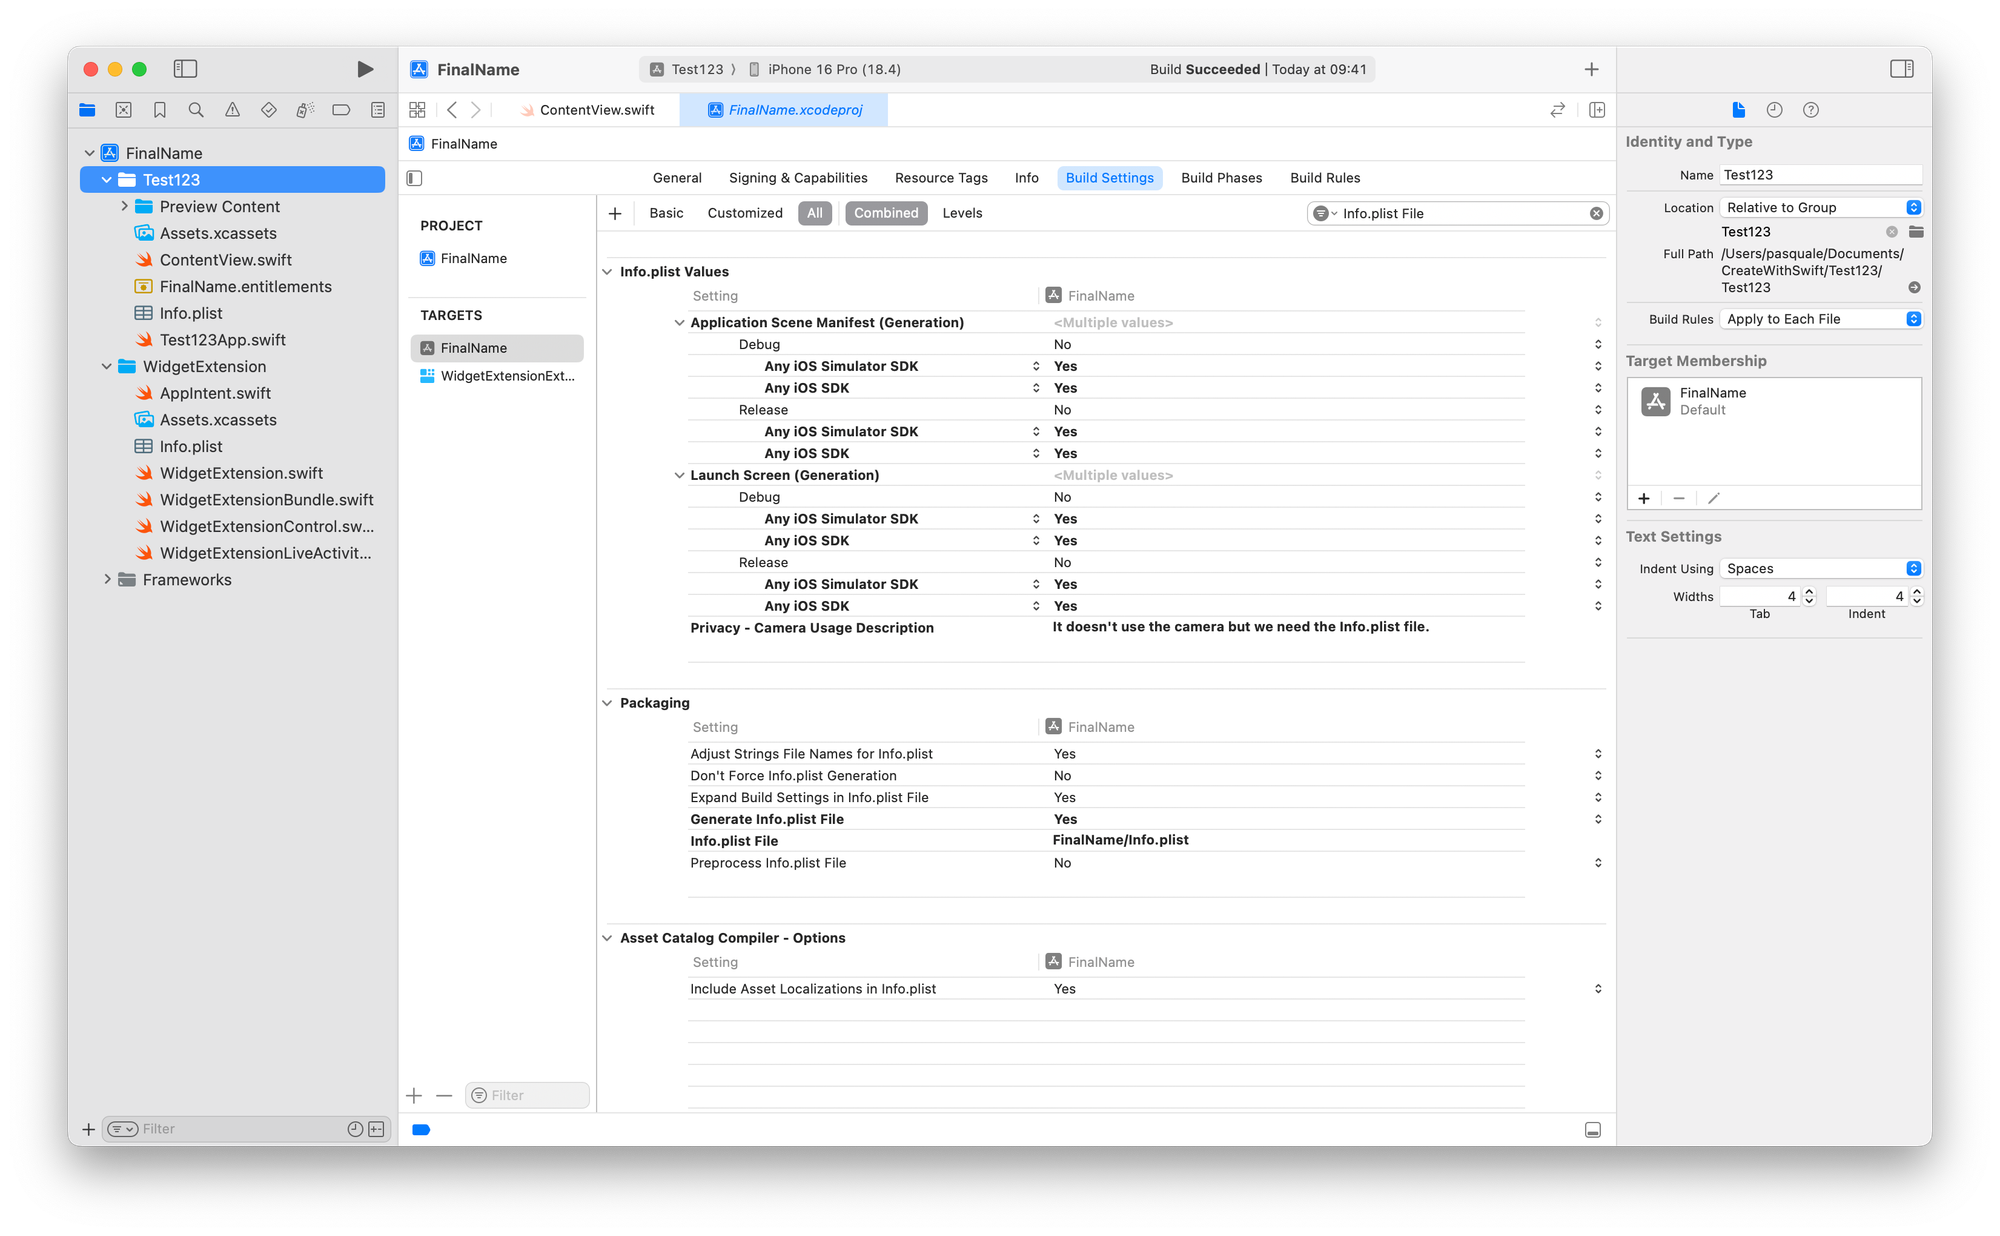Image resolution: width=2000 pixels, height=1236 pixels.
Task: Show the Breakpoint navigator icon
Action: [x=341, y=110]
